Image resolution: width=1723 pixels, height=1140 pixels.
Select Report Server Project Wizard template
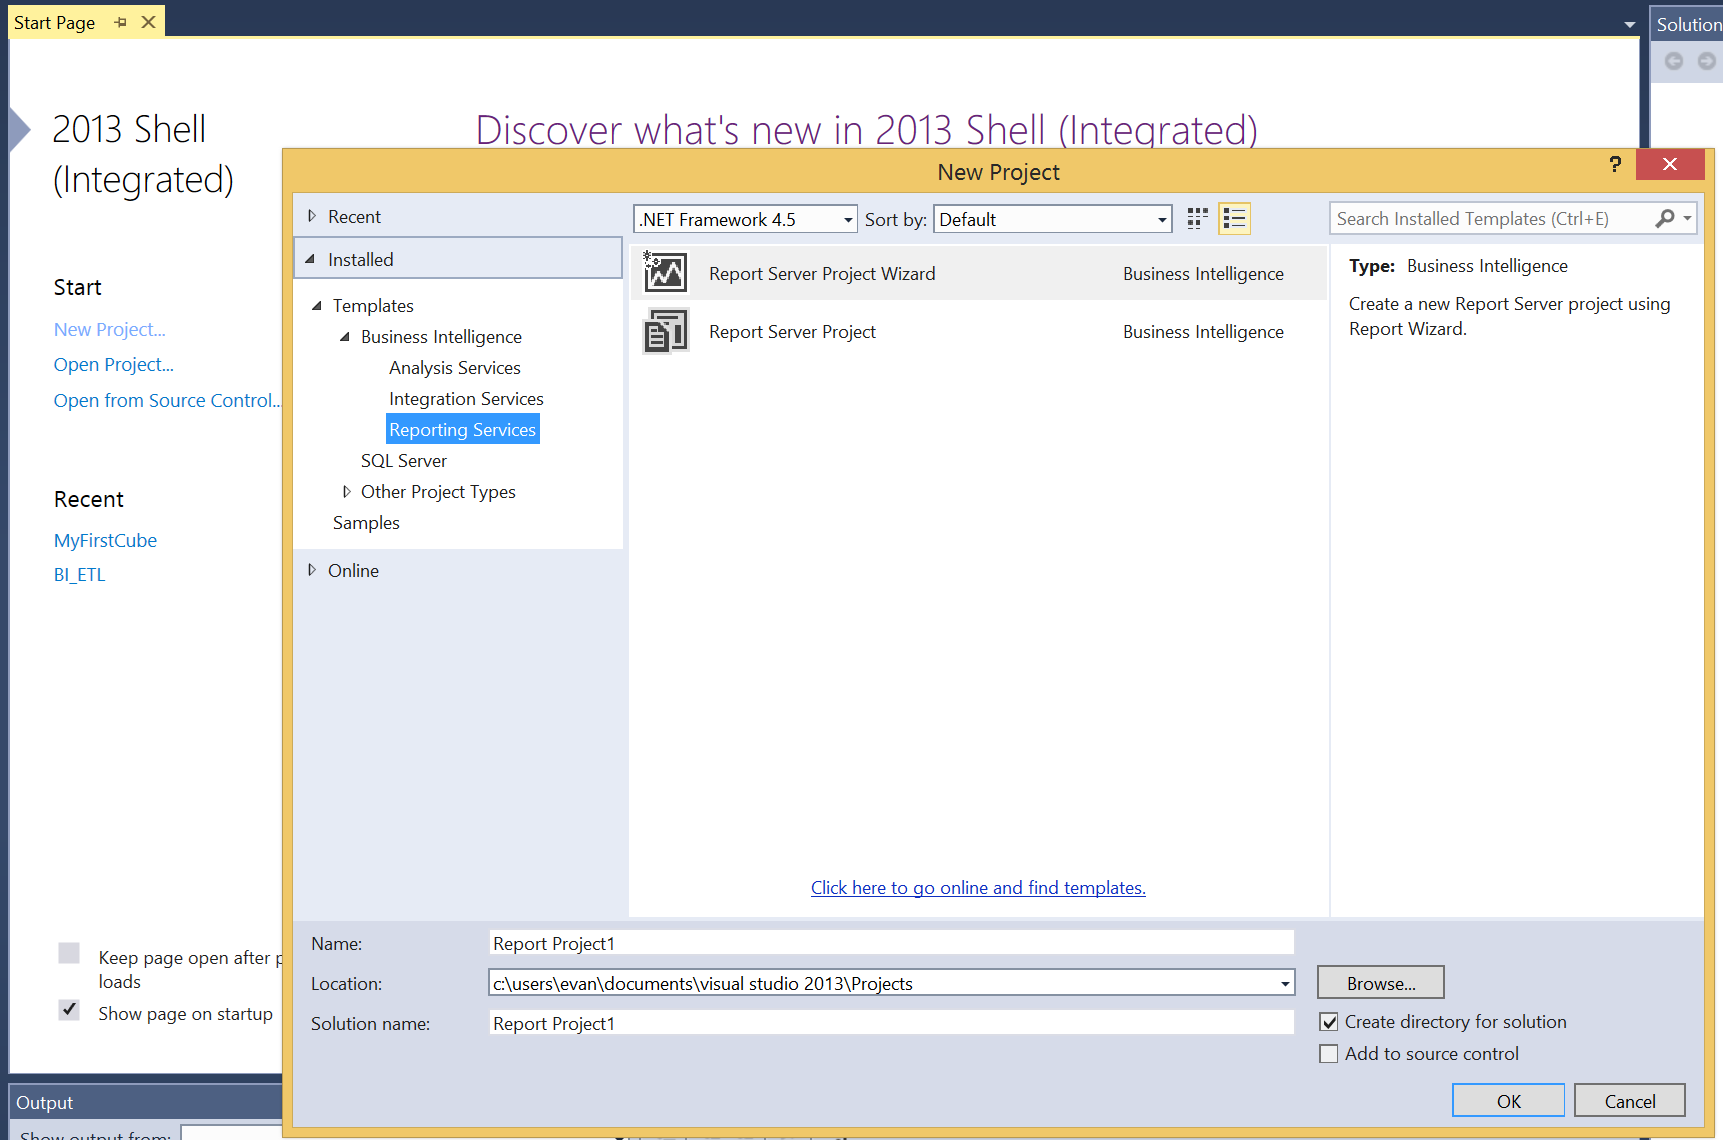(x=978, y=273)
